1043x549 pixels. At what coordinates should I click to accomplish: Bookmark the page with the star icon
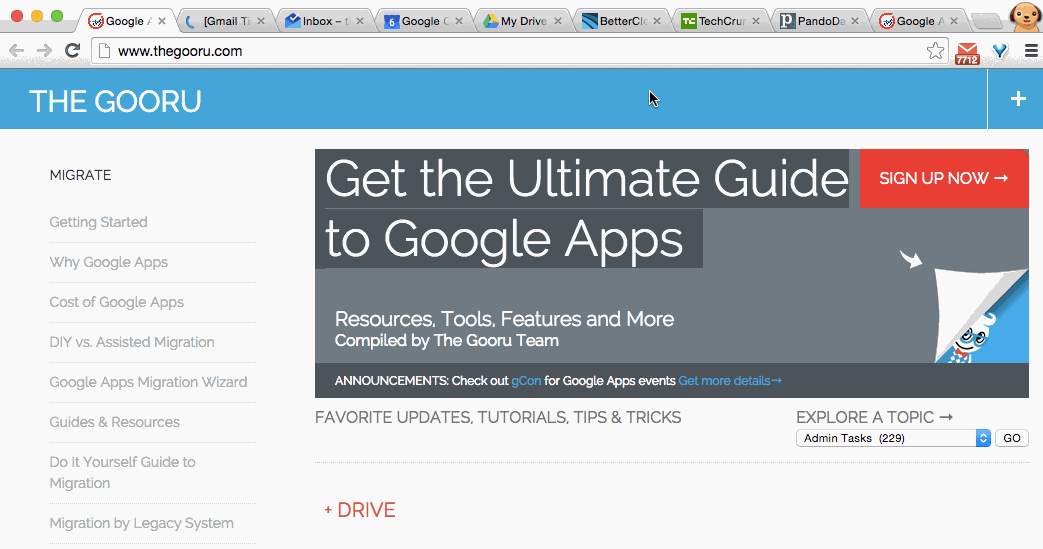click(x=935, y=51)
